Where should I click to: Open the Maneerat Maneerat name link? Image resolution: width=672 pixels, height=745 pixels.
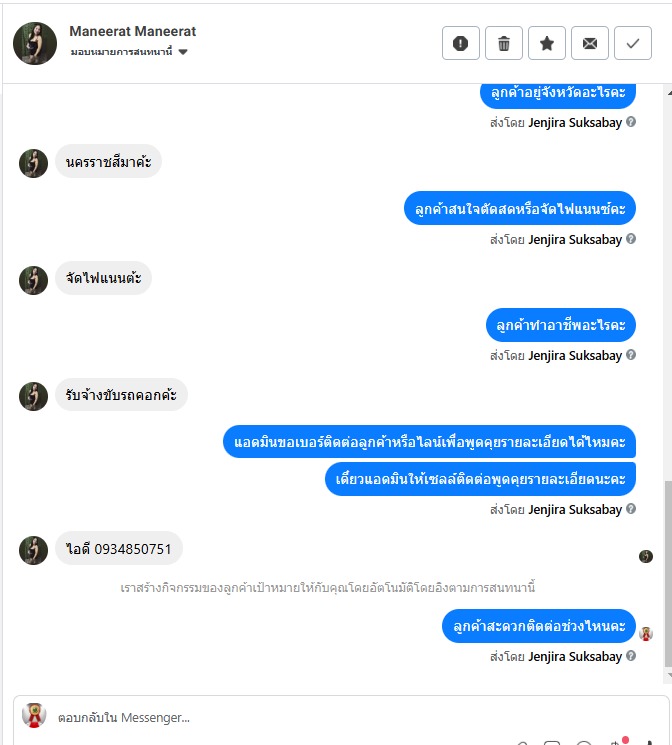click(133, 31)
